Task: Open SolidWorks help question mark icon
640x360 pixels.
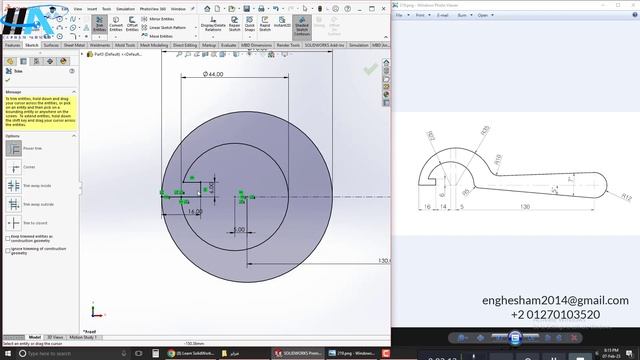Action: pyautogui.click(x=347, y=9)
